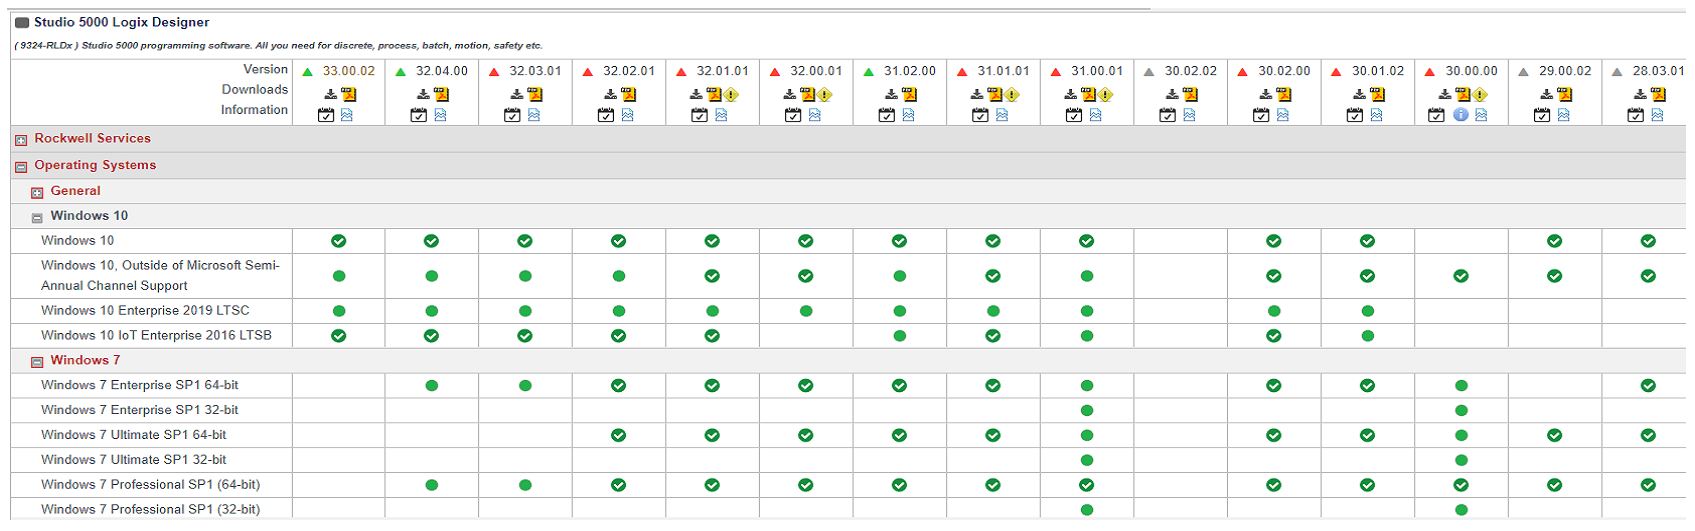Click the download icon for version 32.04.00
Image resolution: width=1695 pixels, height=531 pixels.
click(x=423, y=94)
